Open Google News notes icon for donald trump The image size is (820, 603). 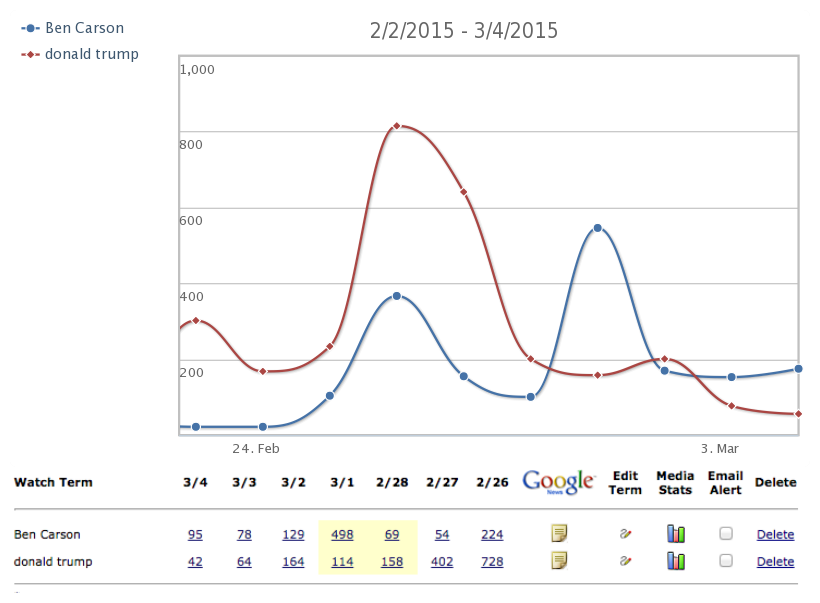tap(559, 560)
